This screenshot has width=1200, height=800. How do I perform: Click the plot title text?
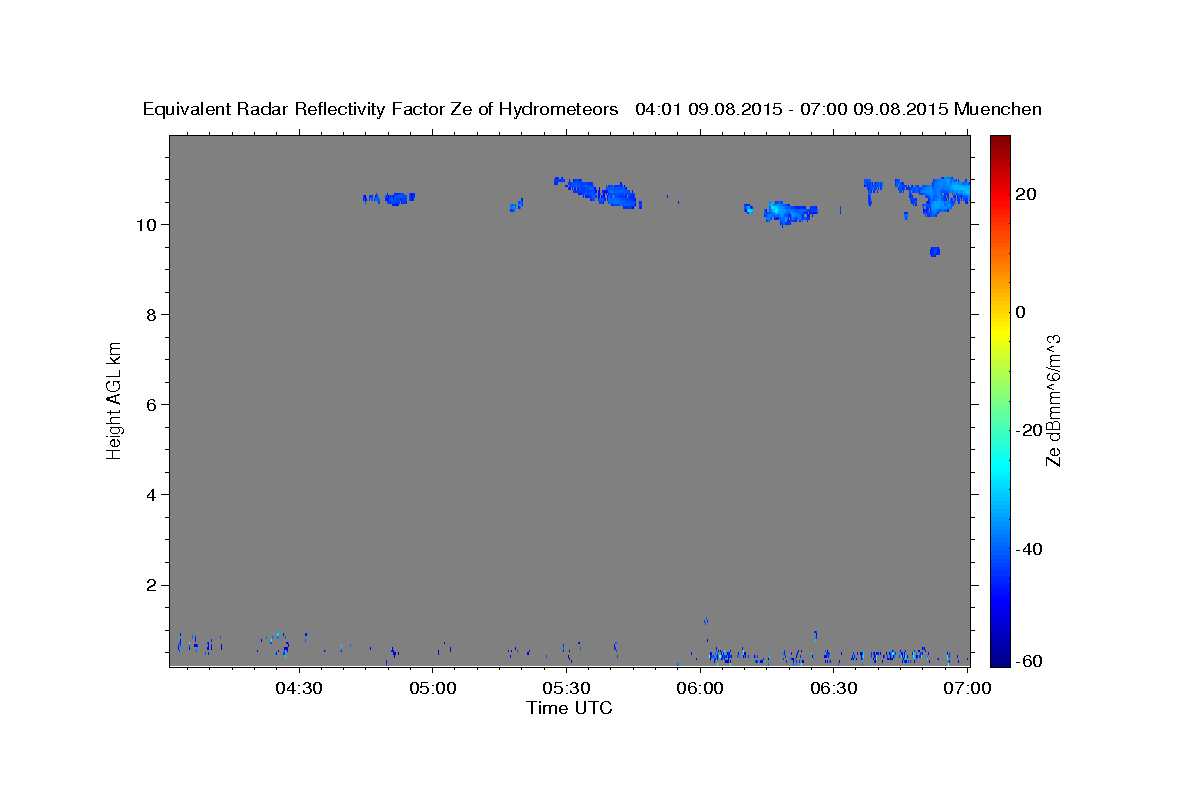592,109
